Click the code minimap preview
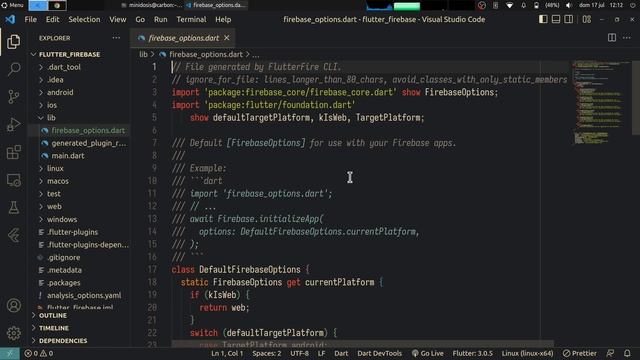The width and height of the screenshot is (640, 360). (x=601, y=102)
